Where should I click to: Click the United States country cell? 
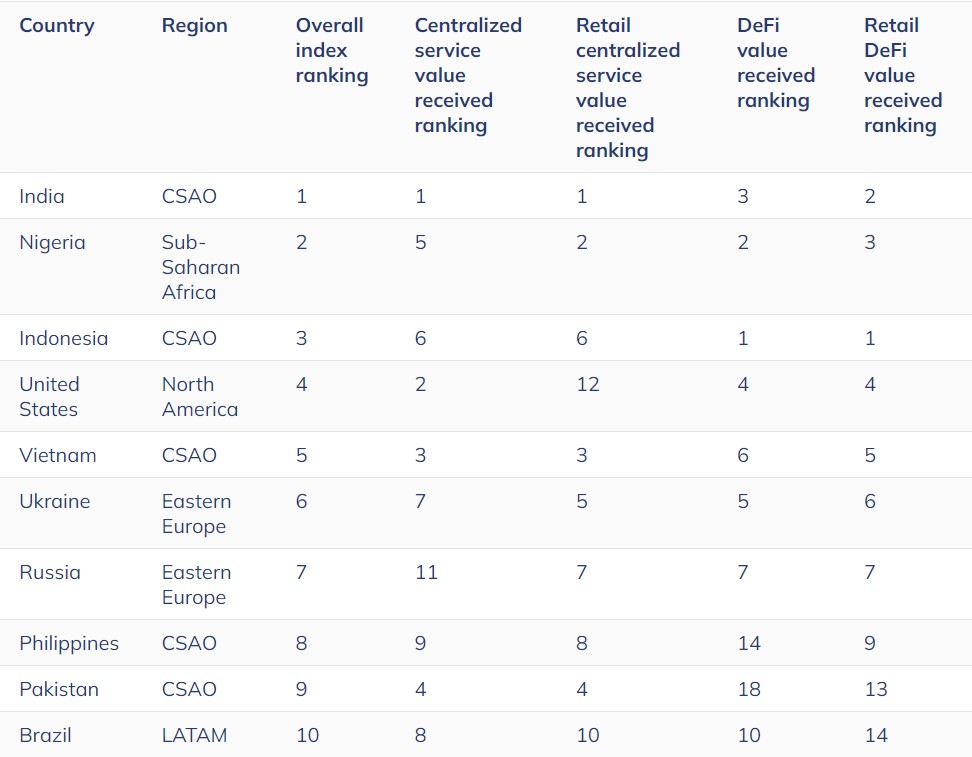coord(49,396)
